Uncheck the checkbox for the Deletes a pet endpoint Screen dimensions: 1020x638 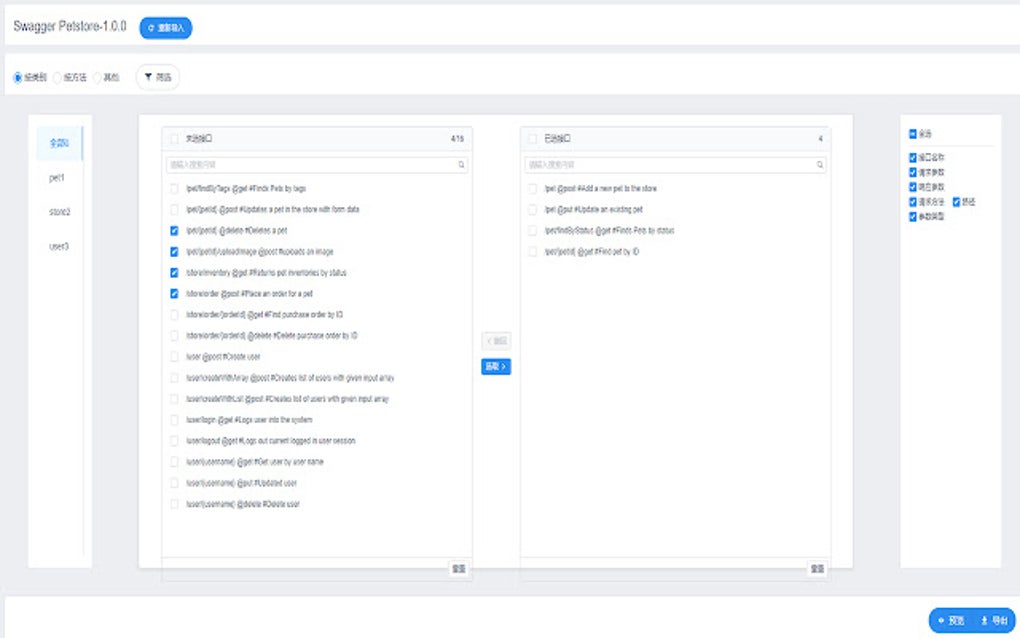172,230
